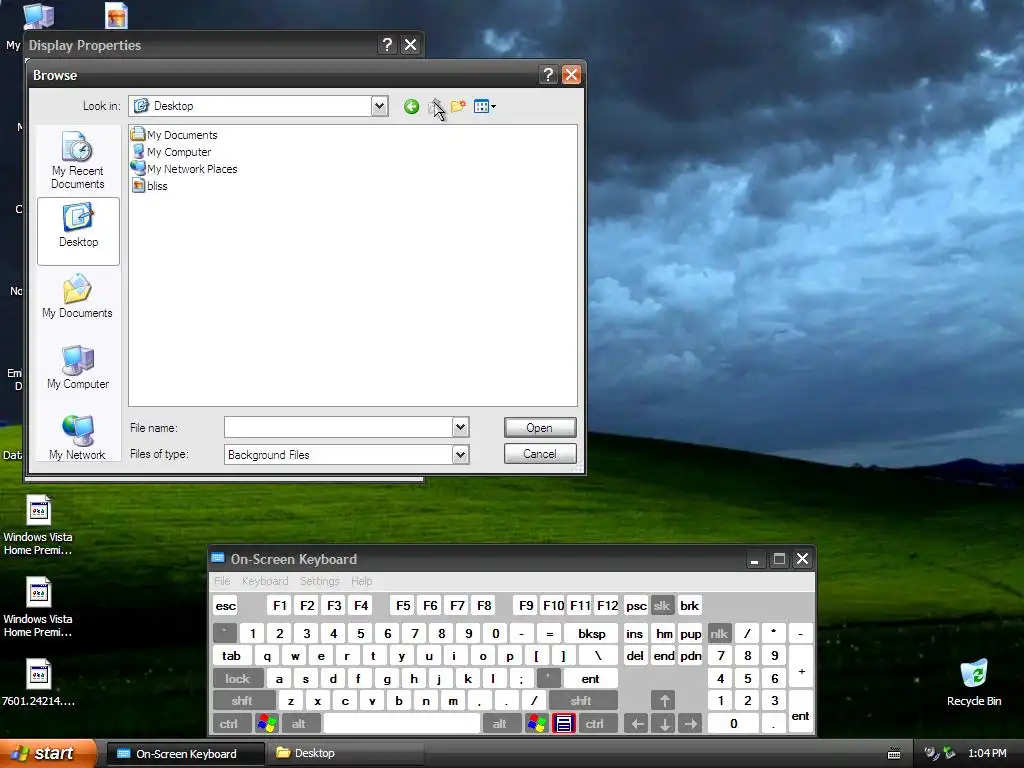Open My Network in the places bar
Viewport: 1024px width, 768px height.
[x=78, y=438]
